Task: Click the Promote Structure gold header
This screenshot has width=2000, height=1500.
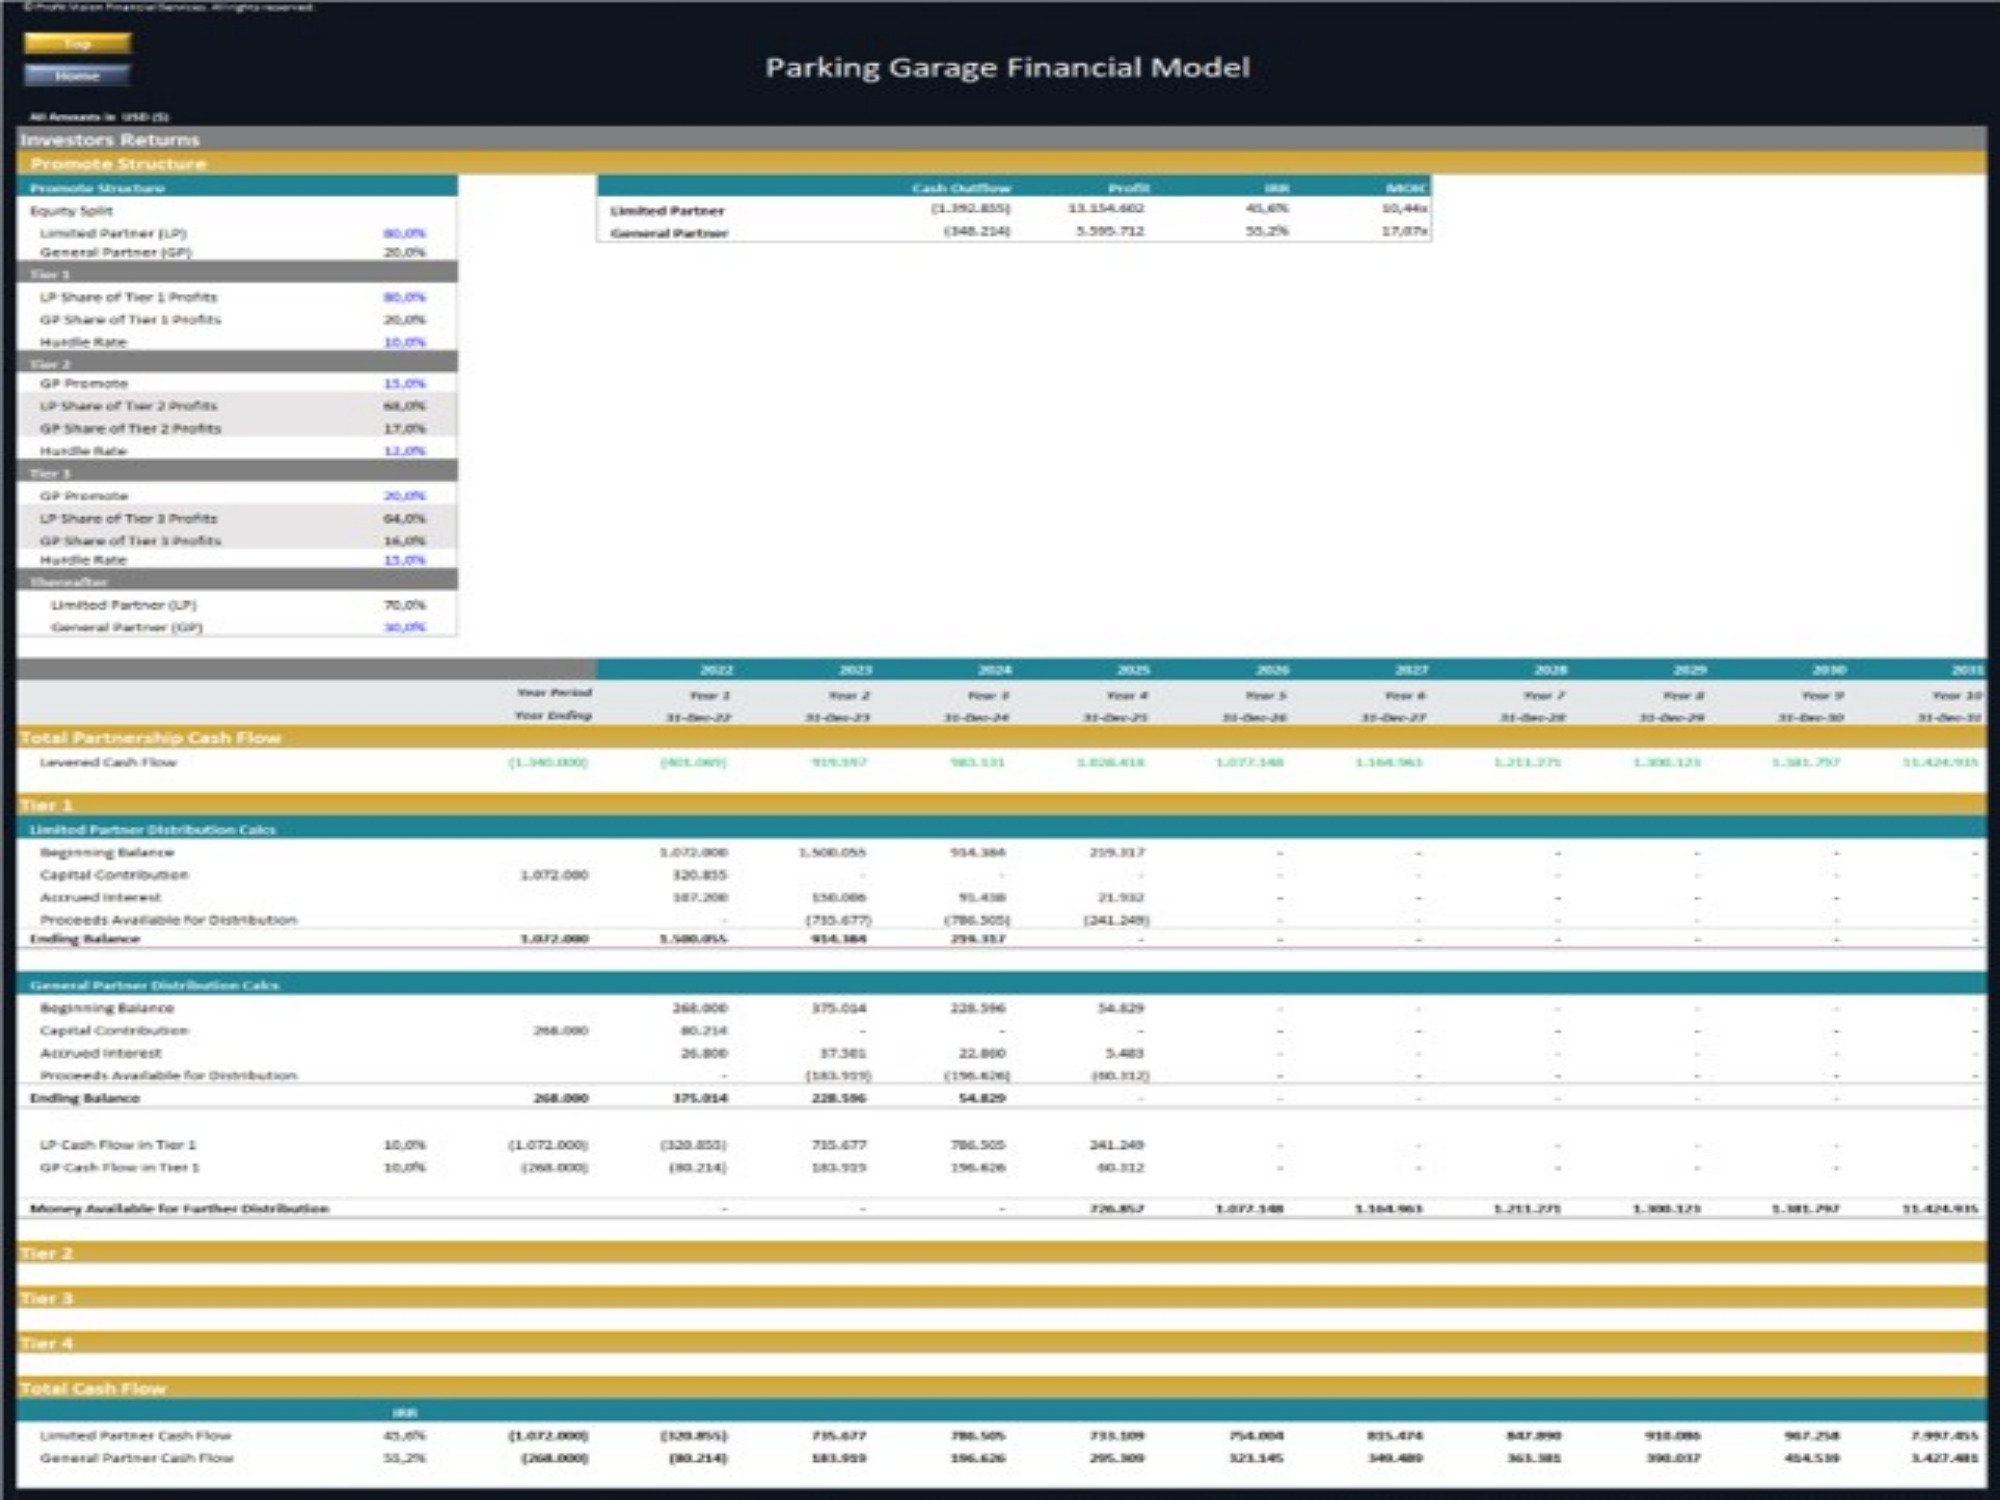Action: point(120,163)
